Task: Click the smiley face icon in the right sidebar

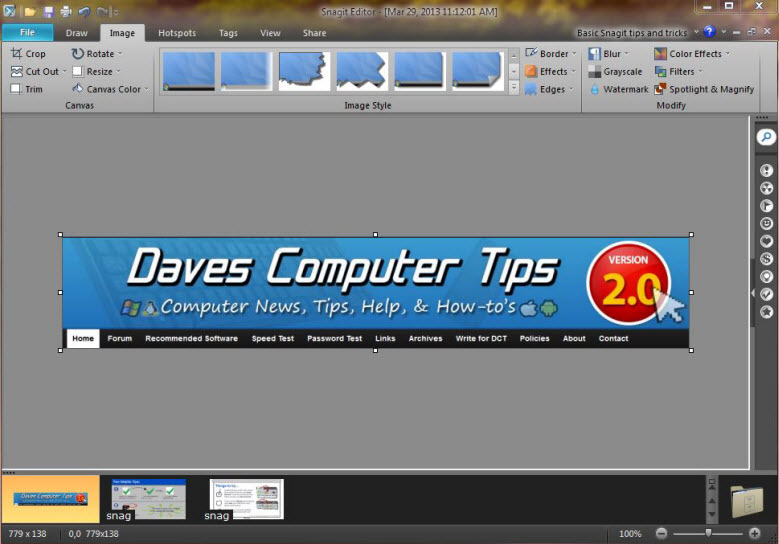Action: tap(767, 224)
